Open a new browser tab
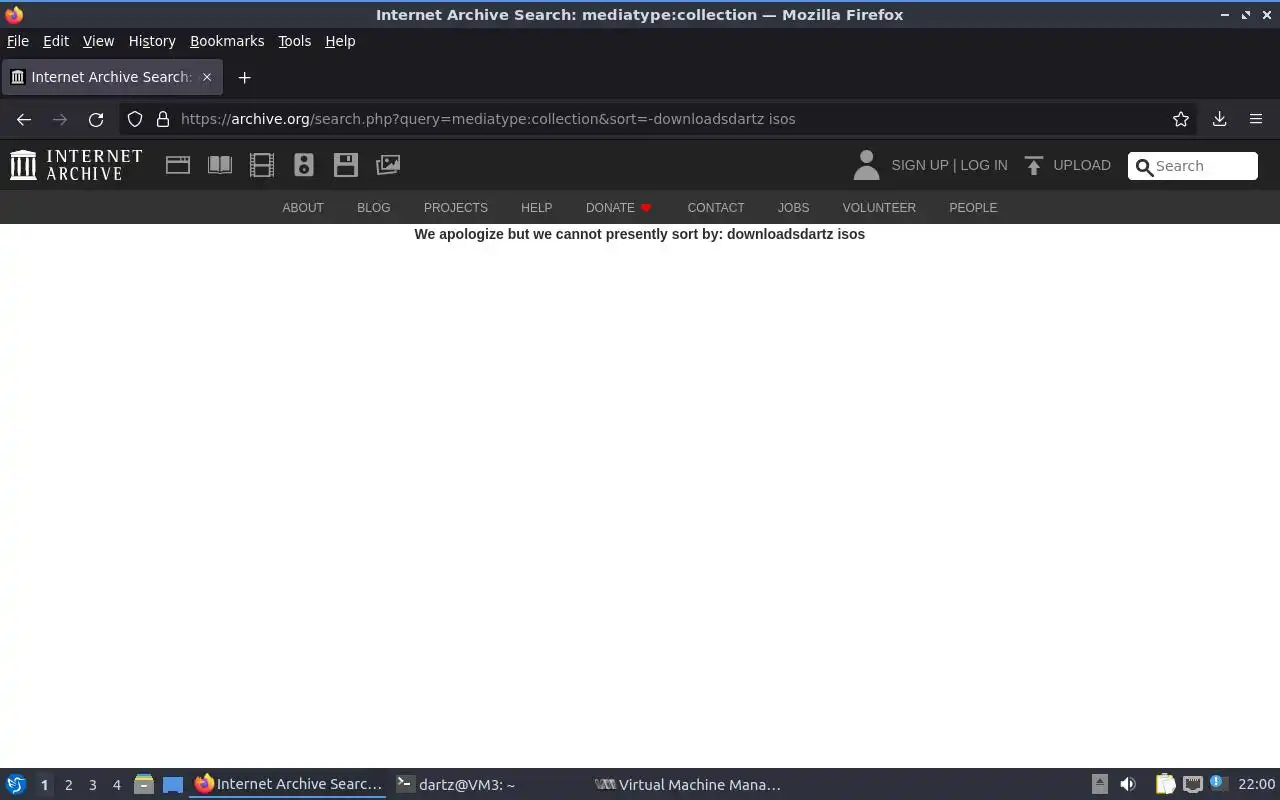The width and height of the screenshot is (1280, 800). pos(244,77)
